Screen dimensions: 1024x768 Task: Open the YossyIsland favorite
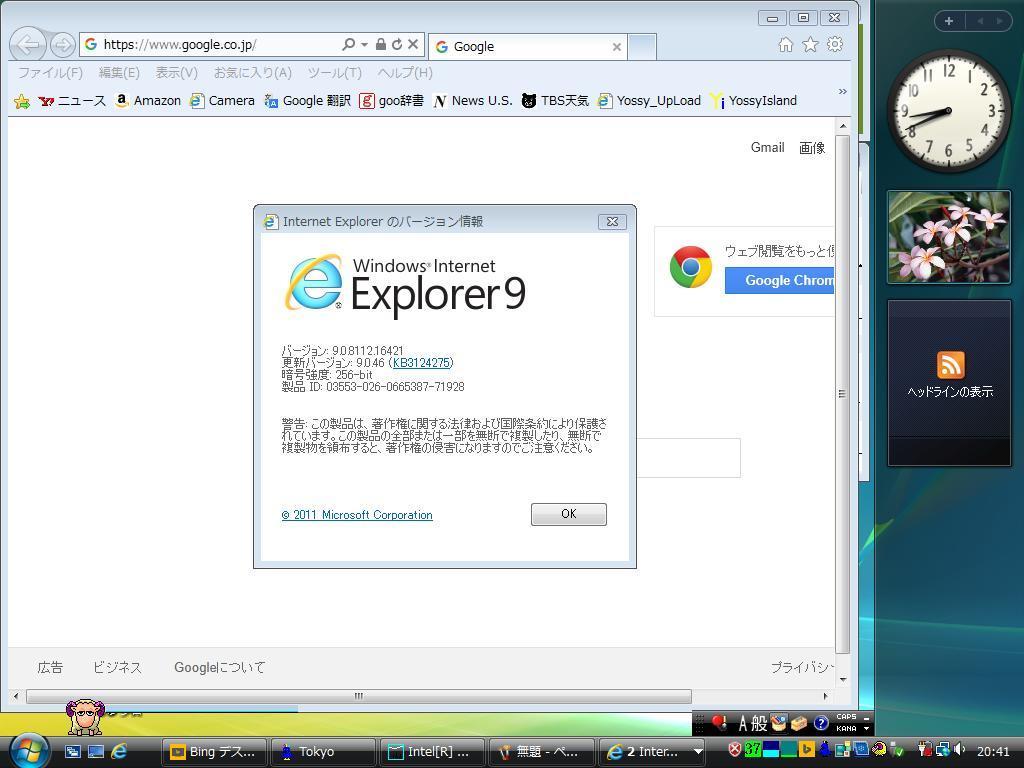click(754, 101)
